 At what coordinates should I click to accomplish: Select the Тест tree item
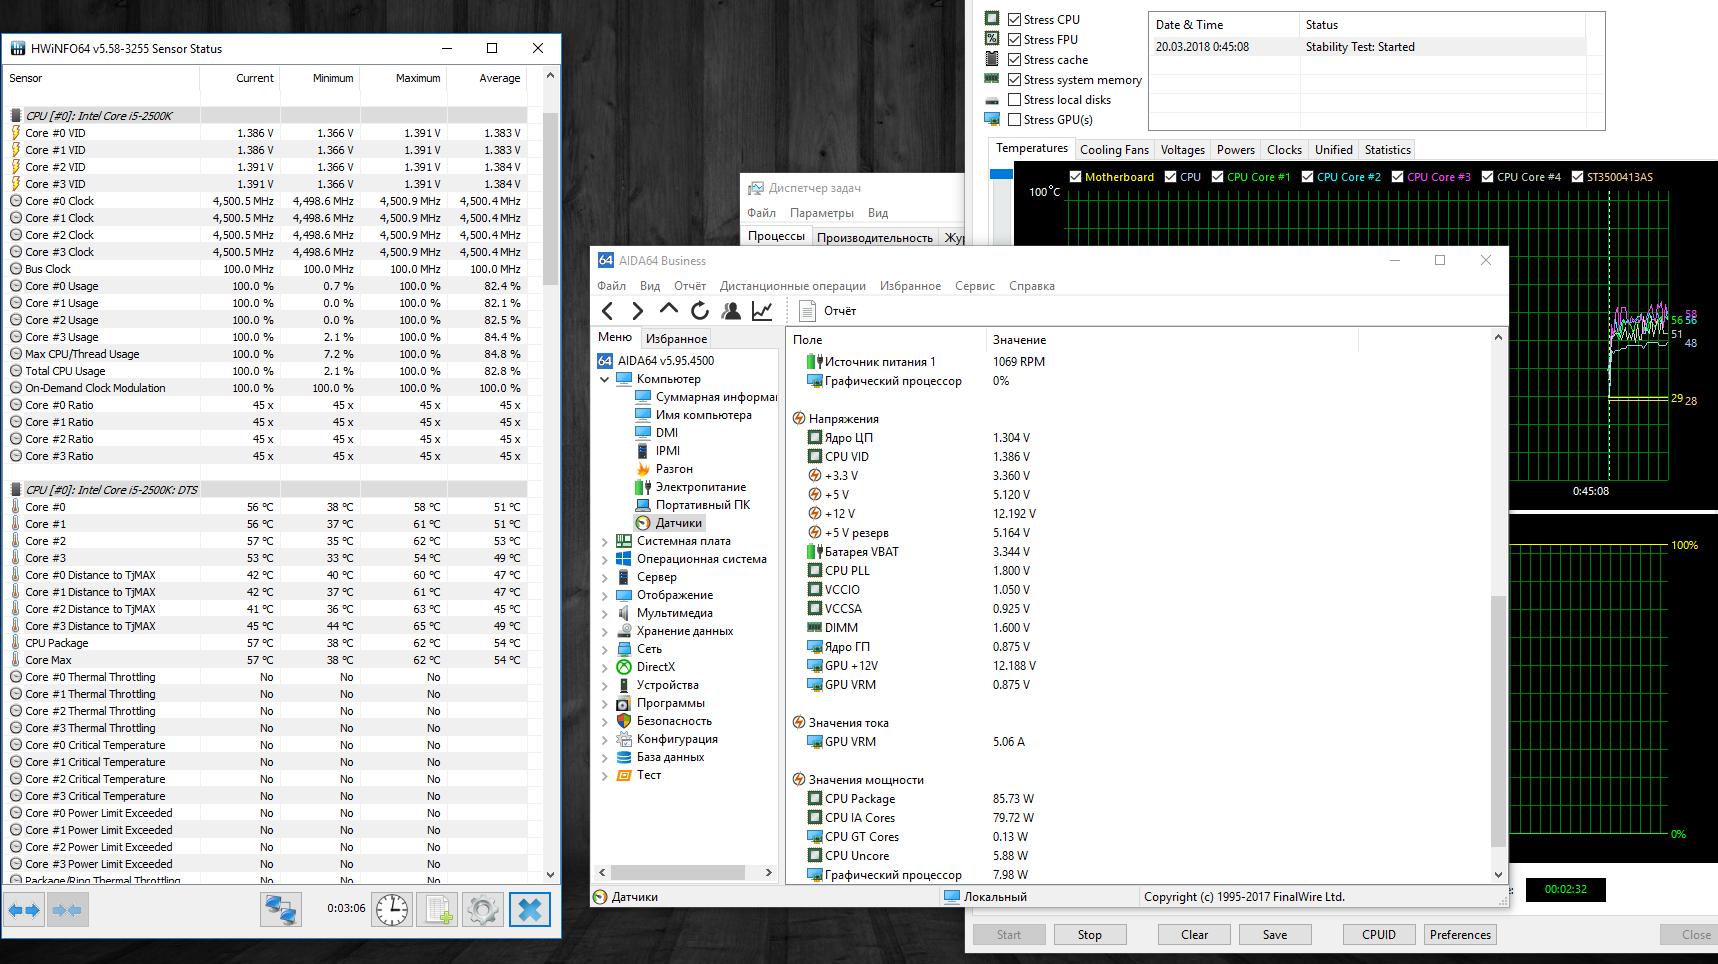639,775
